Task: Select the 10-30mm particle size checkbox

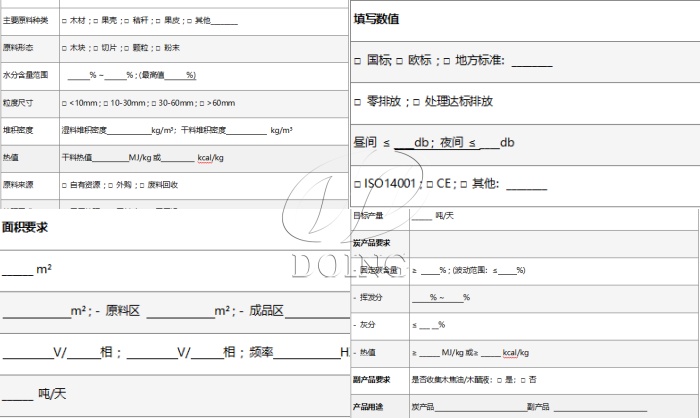Action: coord(106,104)
